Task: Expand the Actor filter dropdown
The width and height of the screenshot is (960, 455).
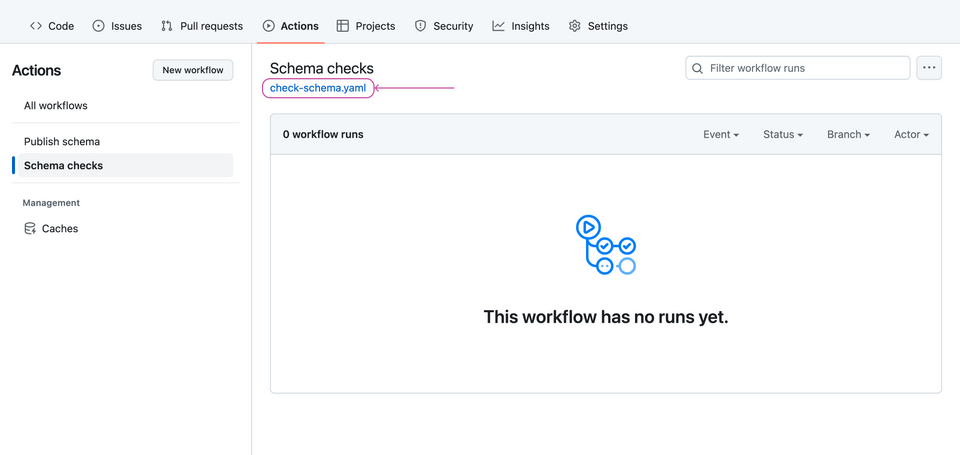Action: [911, 134]
